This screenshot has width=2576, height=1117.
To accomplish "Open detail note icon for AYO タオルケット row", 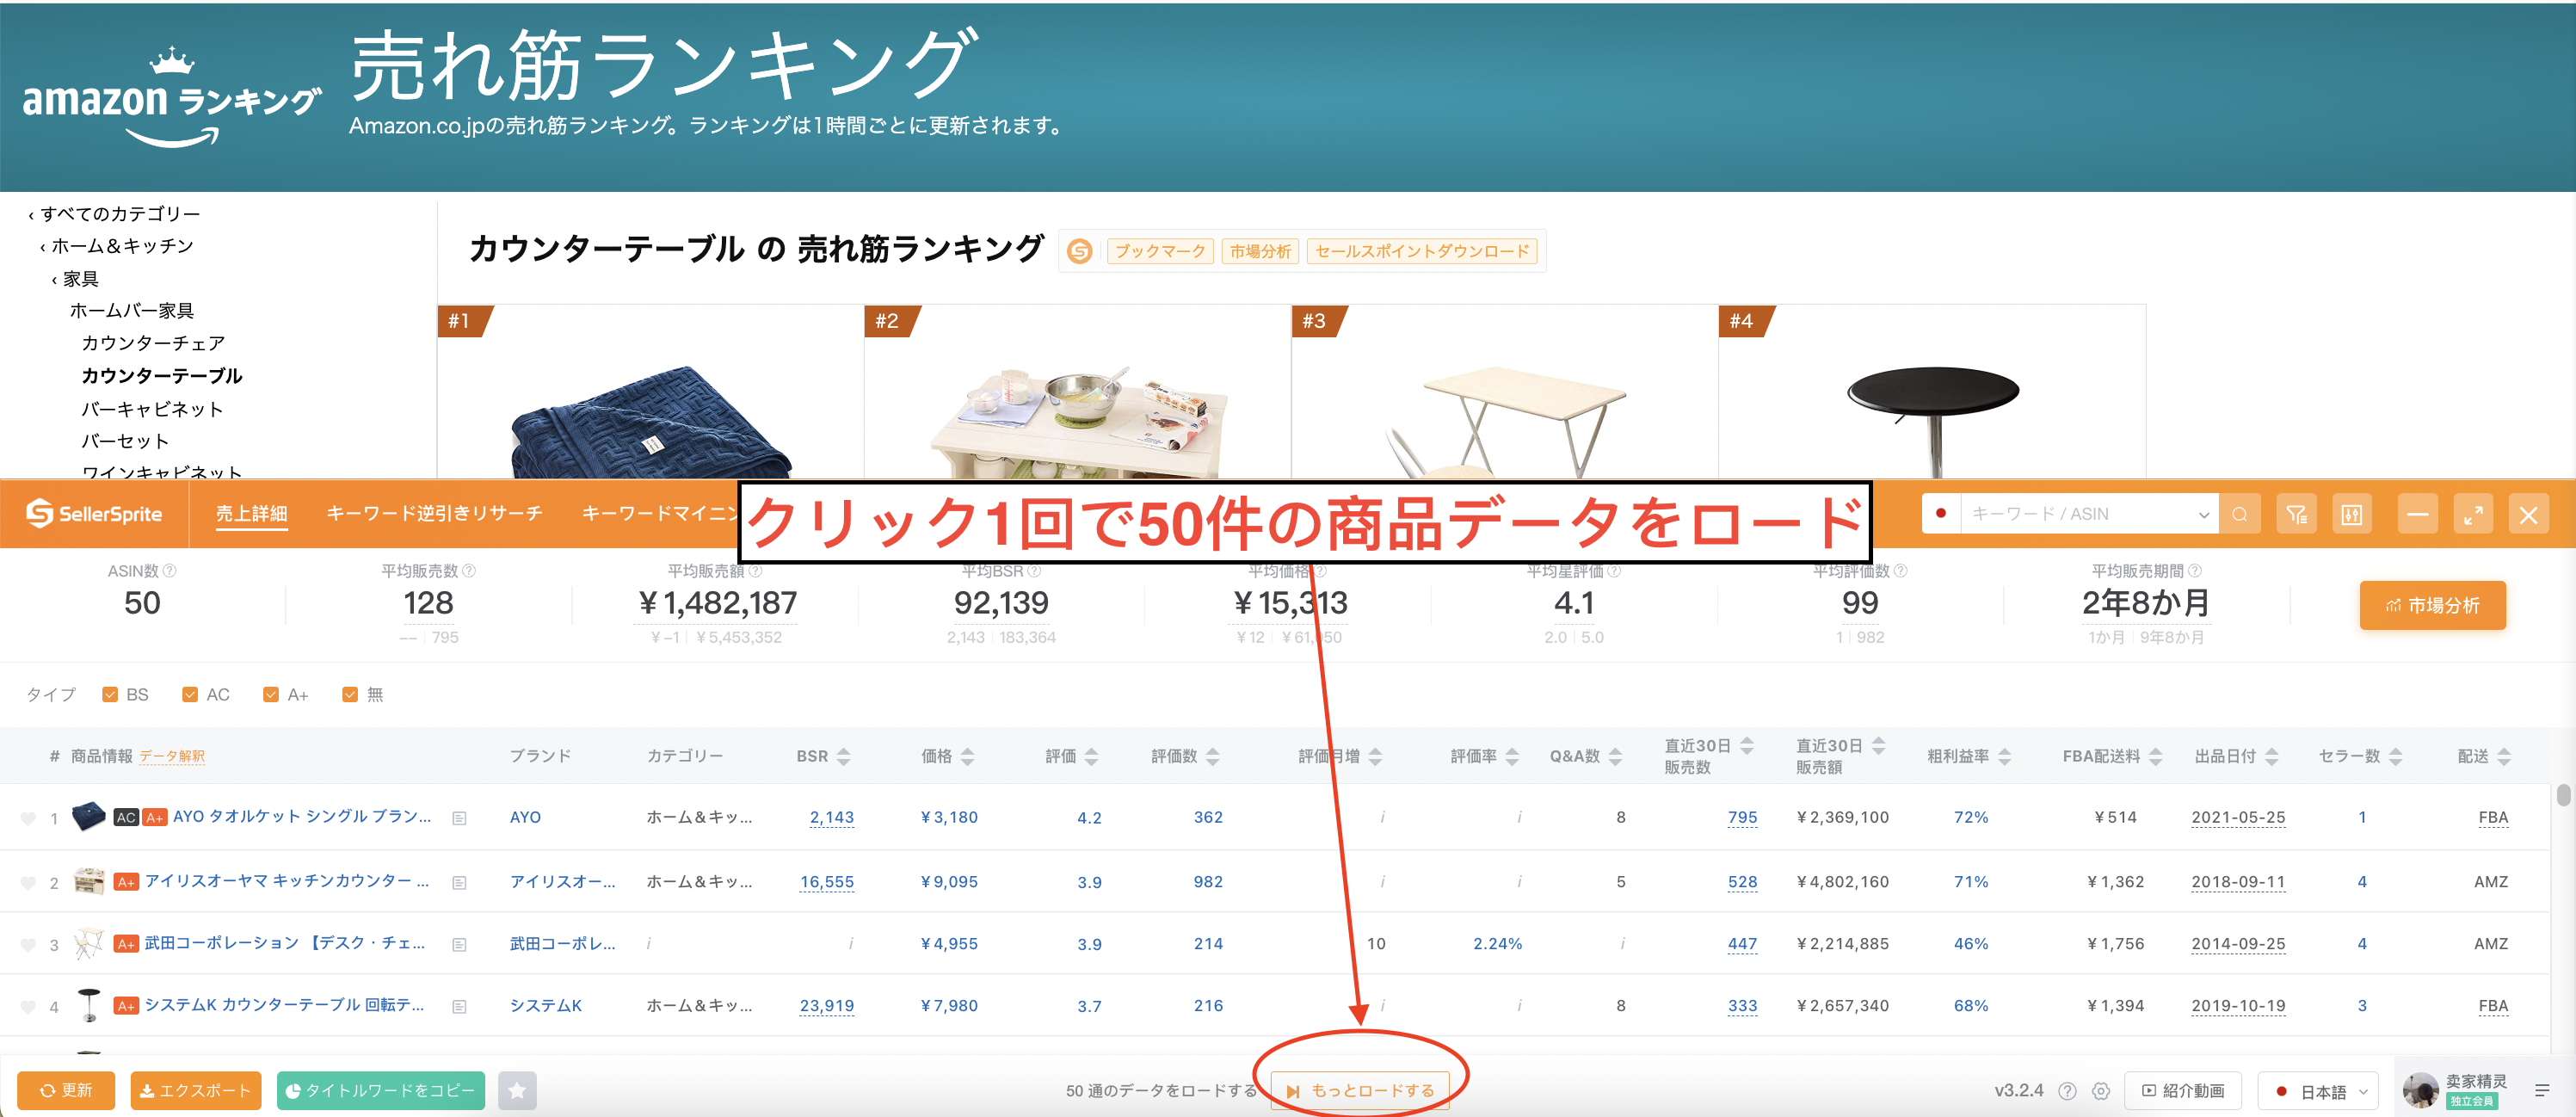I will [x=459, y=818].
